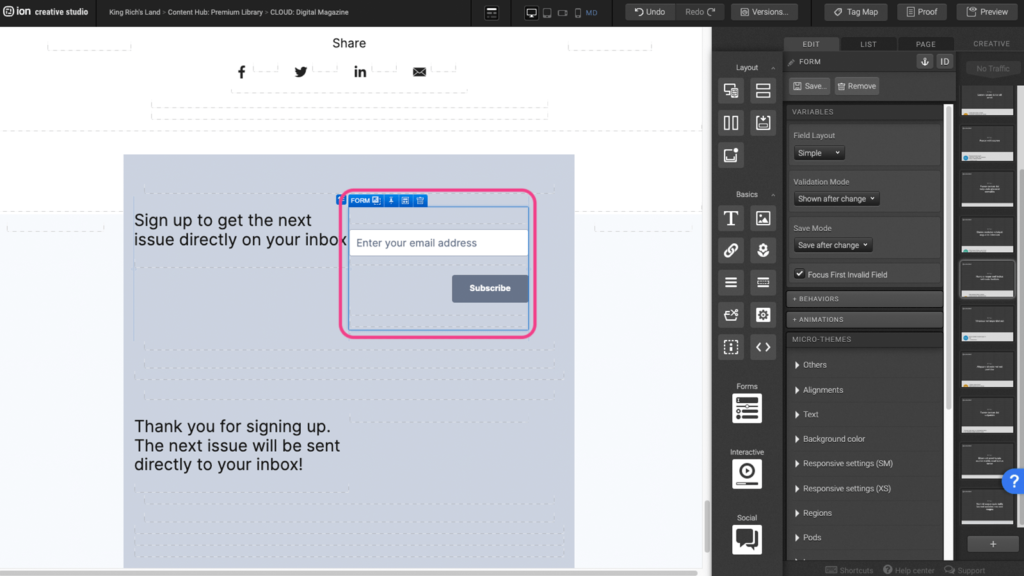Switch to the LIST tab
This screenshot has width=1024, height=576.
pyautogui.click(x=868, y=44)
